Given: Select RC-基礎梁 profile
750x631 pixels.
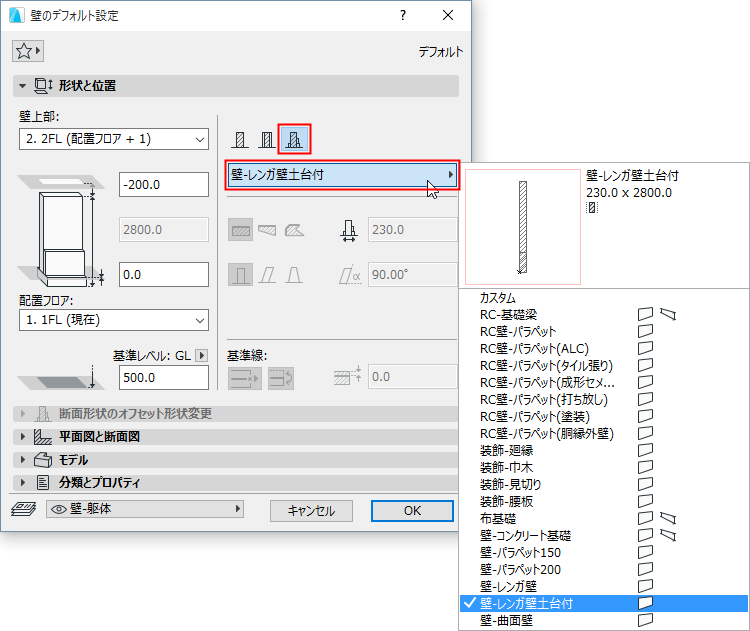Looking at the screenshot, I should pyautogui.click(x=604, y=314).
